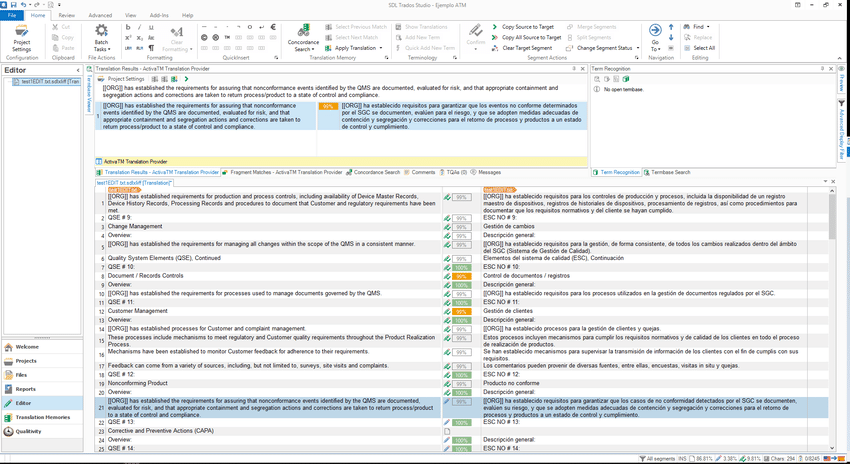Click the green arrow in Translation Results toolbar

click(186, 79)
